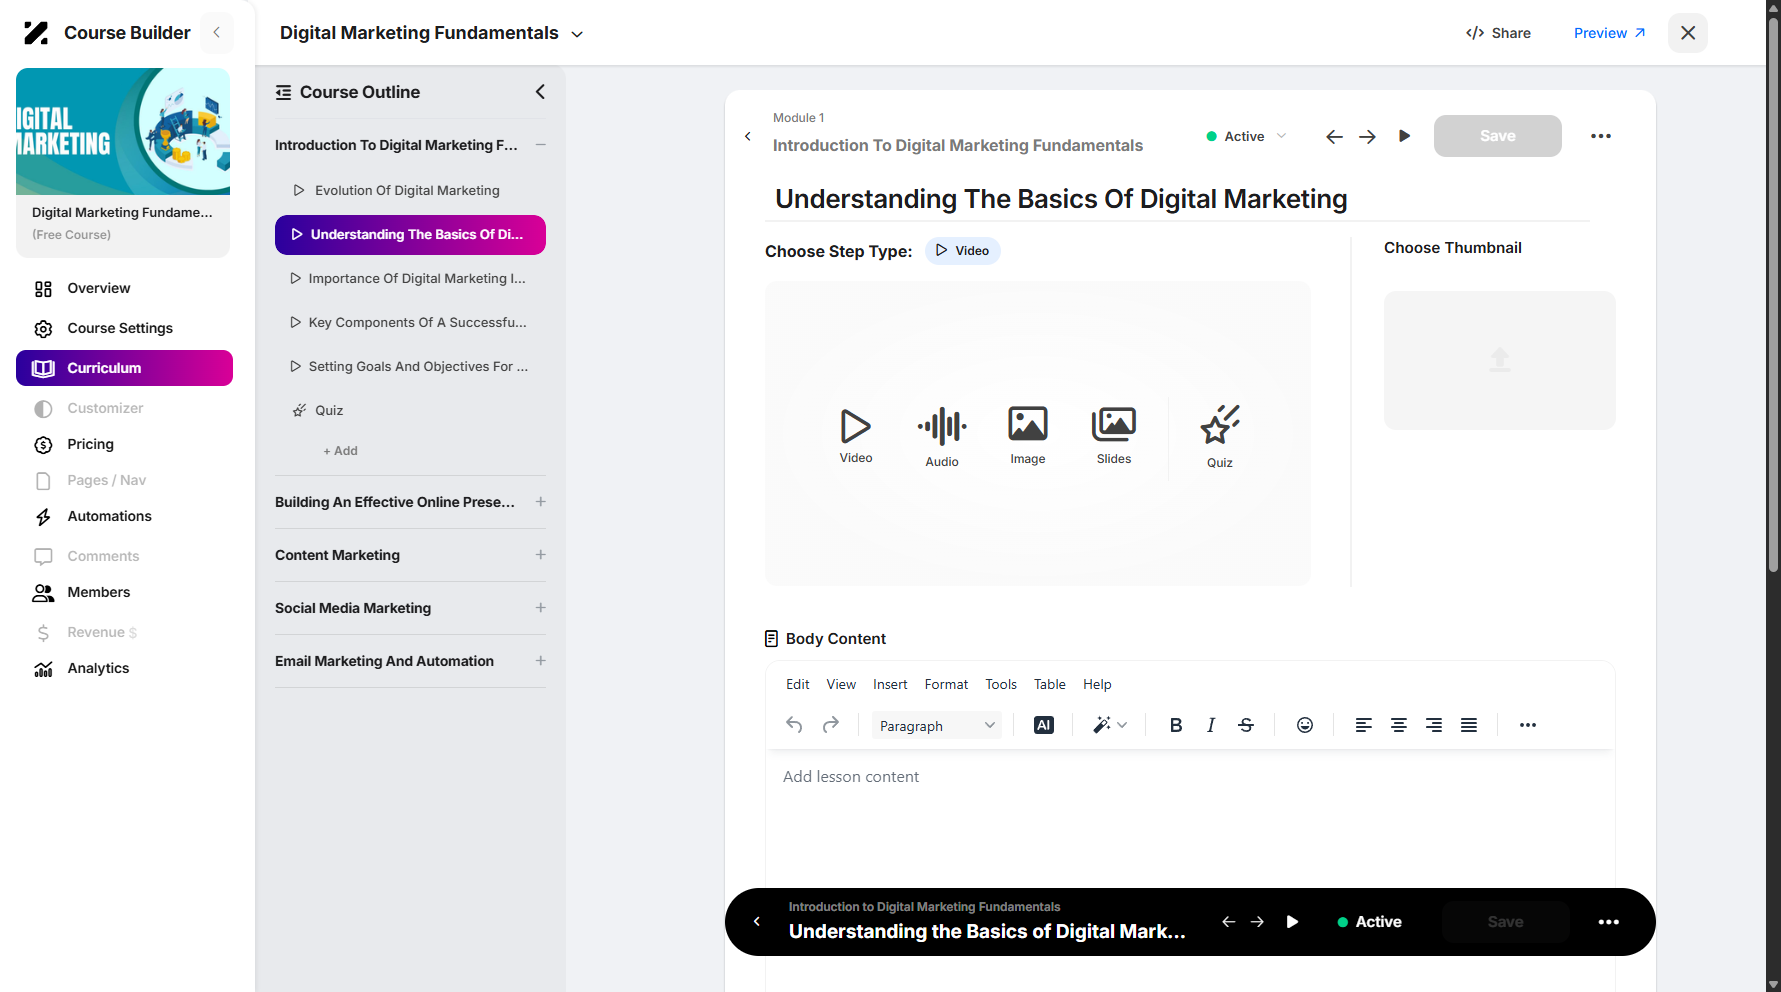Open the AI assistant in editor toolbar
This screenshot has width=1781, height=992.
pos(1043,725)
